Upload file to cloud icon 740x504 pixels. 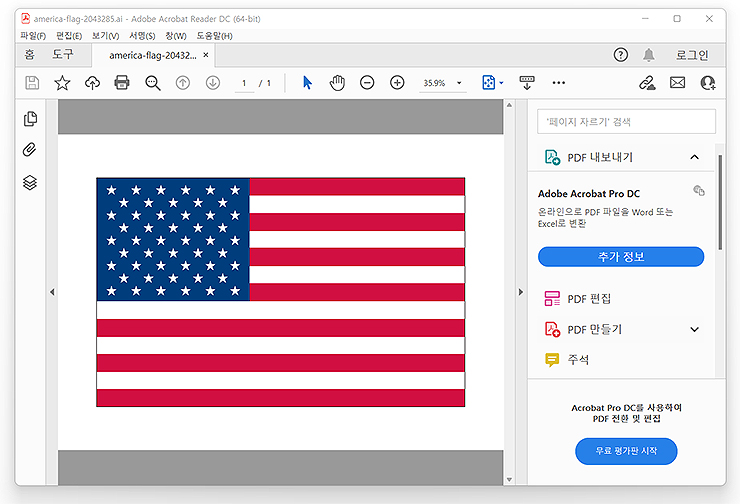92,83
